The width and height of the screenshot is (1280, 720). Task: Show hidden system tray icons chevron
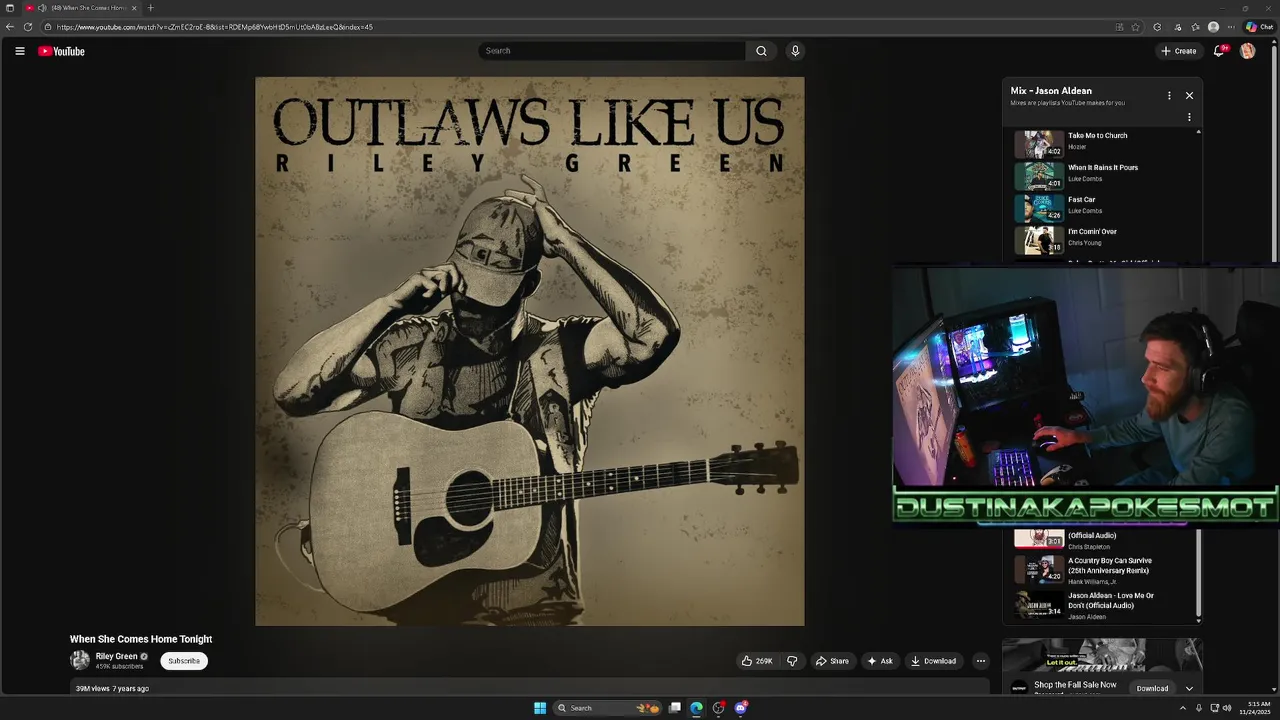1182,708
